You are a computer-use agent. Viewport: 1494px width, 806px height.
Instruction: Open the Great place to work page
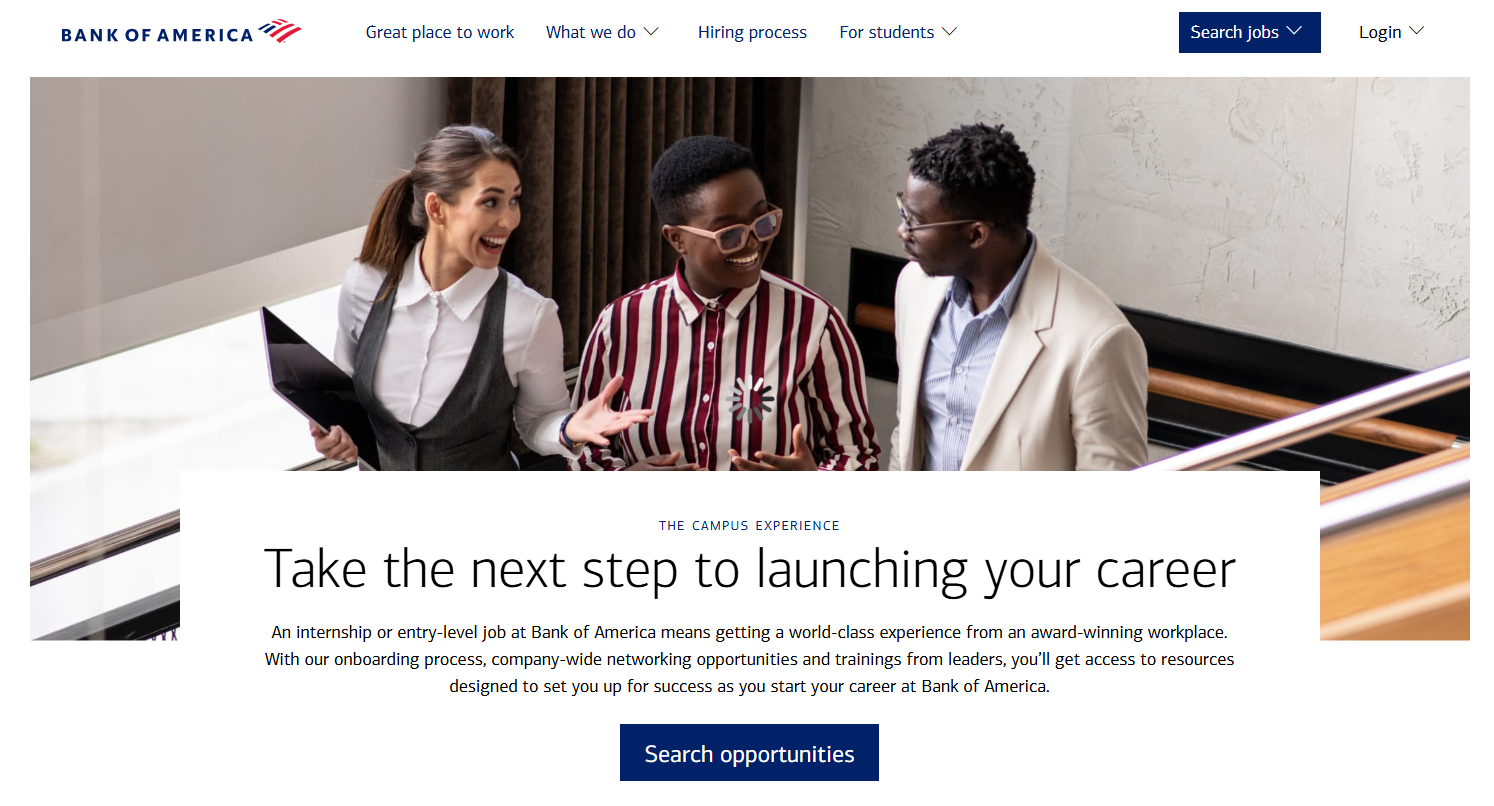tap(440, 32)
